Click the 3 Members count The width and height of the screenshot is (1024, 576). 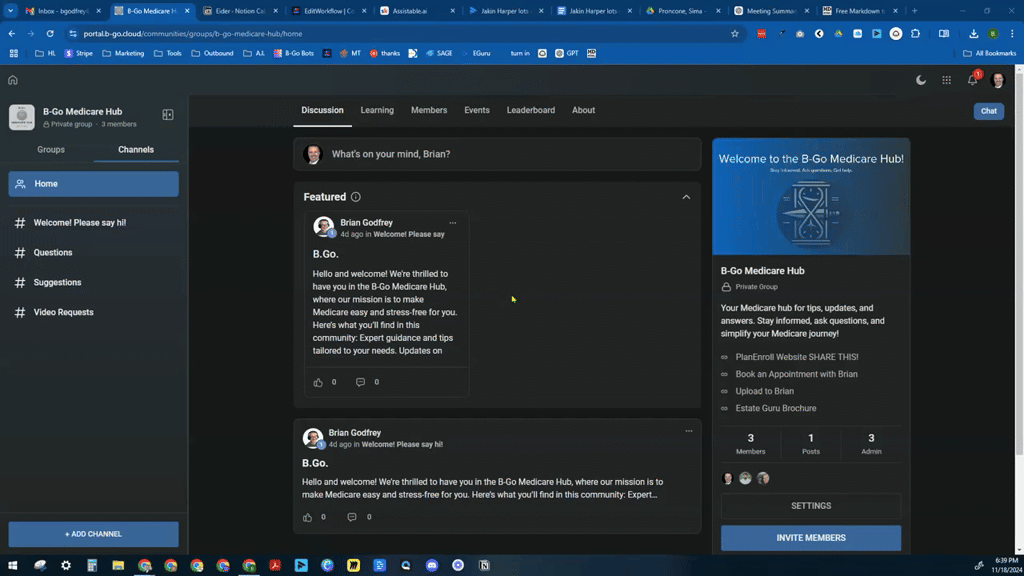(750, 444)
